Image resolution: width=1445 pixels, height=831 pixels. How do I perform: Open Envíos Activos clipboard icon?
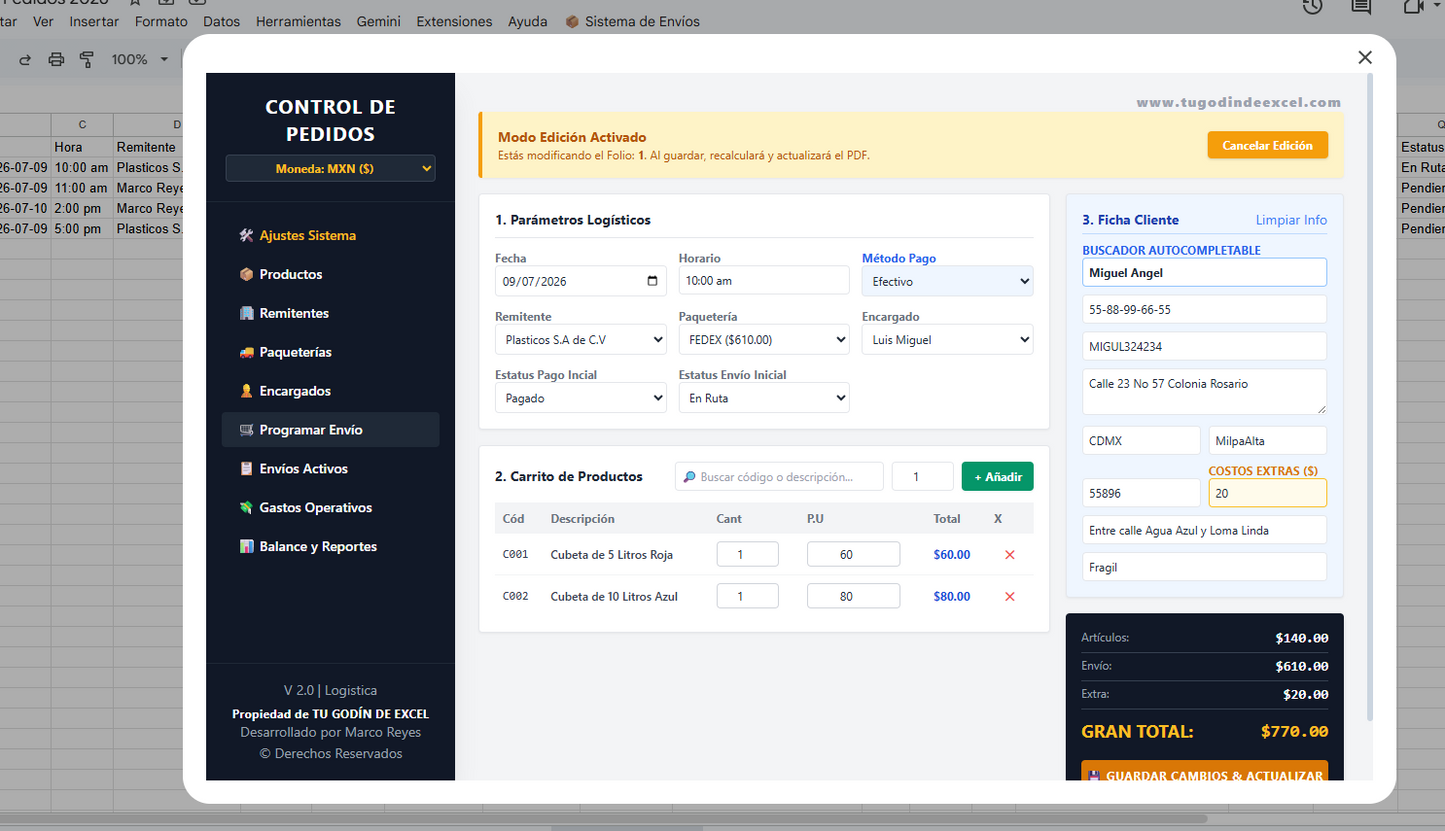(x=246, y=469)
